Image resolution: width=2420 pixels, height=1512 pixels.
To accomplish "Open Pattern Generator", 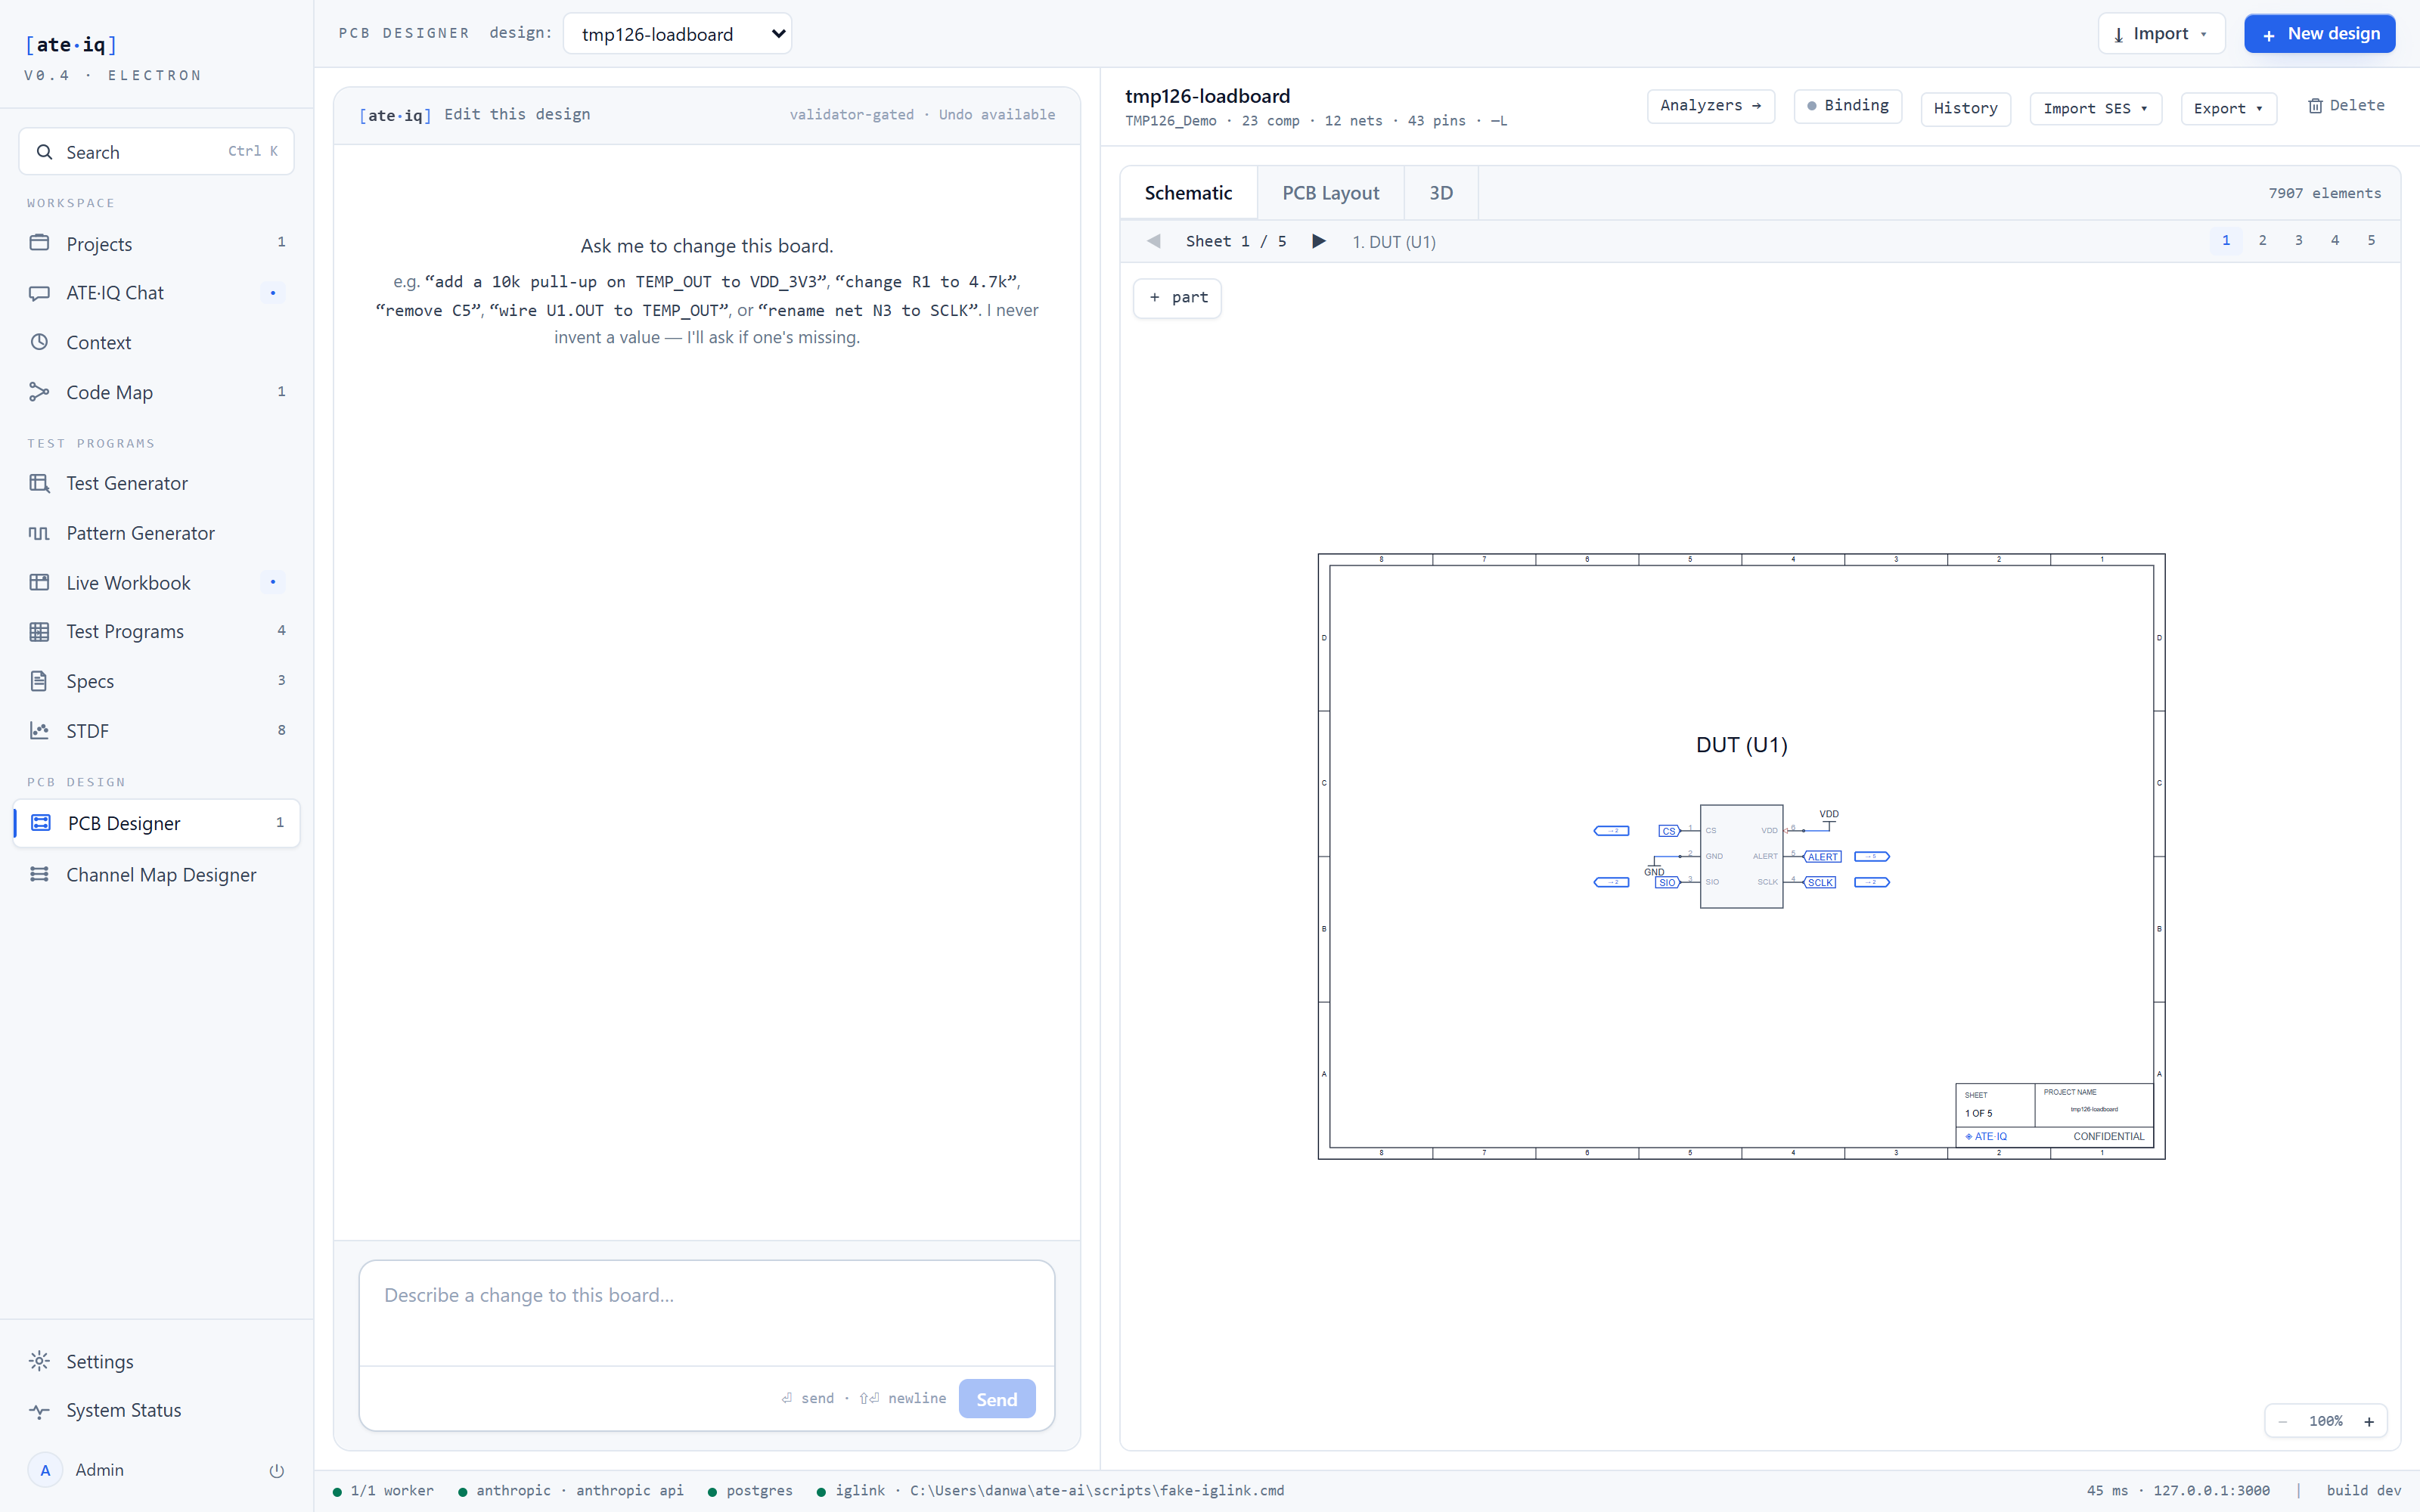I will [156, 533].
